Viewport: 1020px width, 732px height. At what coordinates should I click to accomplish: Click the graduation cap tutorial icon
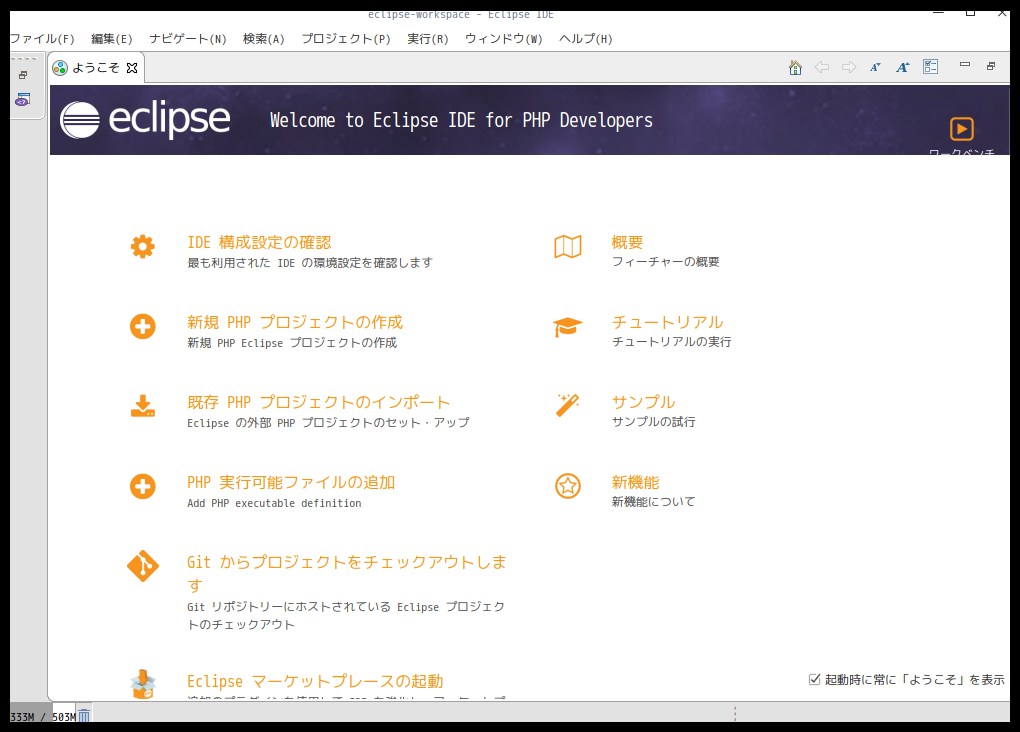567,327
